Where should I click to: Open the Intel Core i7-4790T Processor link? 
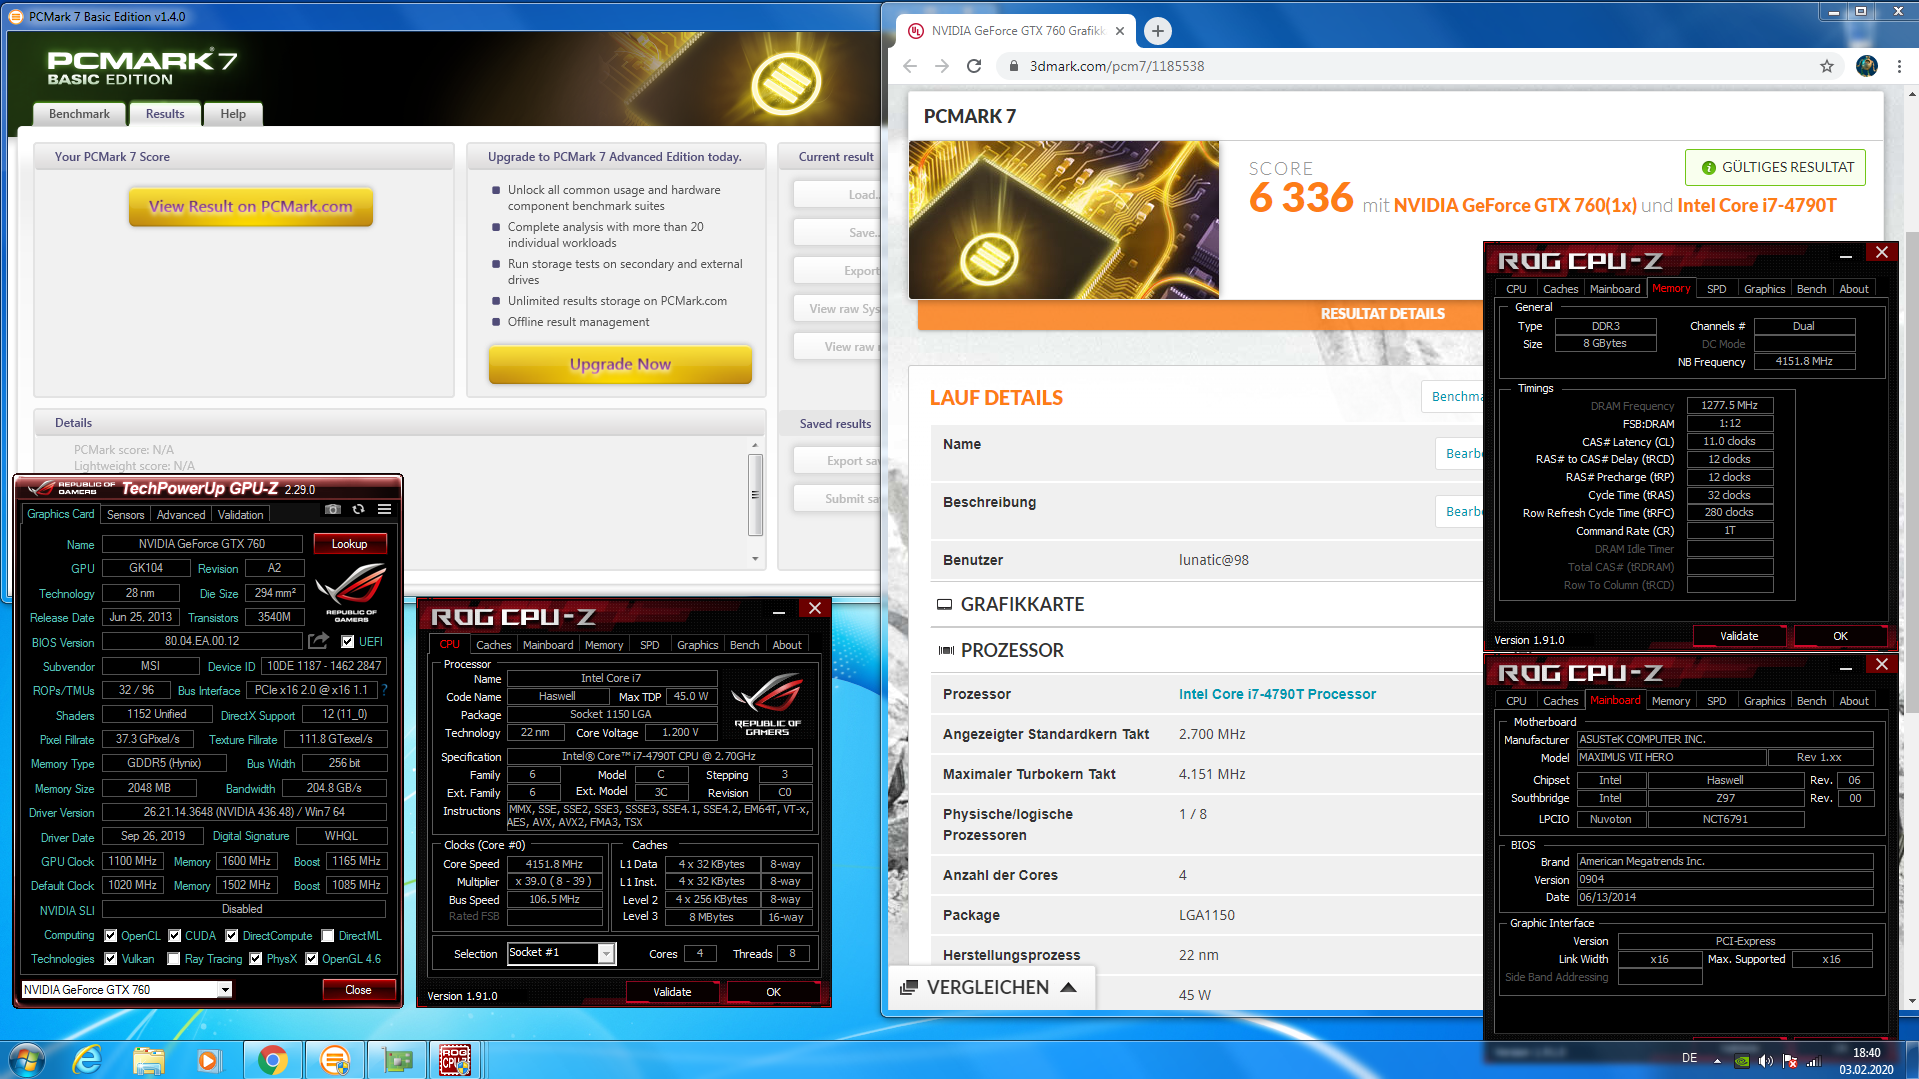1277,694
